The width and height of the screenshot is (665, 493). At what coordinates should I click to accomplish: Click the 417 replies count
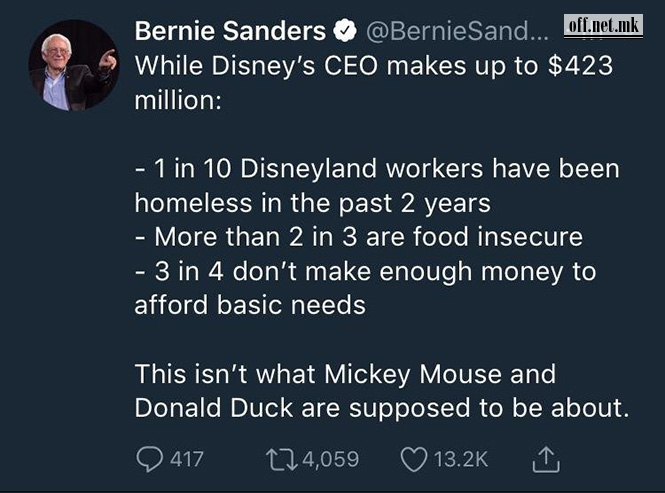(x=186, y=459)
